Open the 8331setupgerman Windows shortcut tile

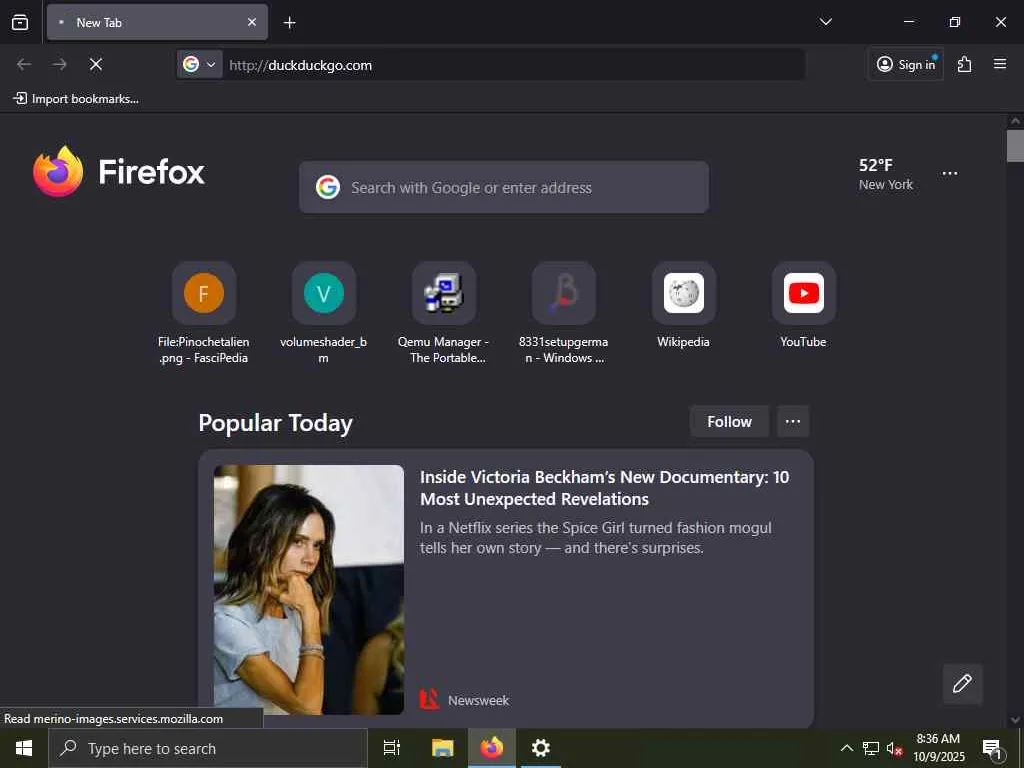click(564, 312)
